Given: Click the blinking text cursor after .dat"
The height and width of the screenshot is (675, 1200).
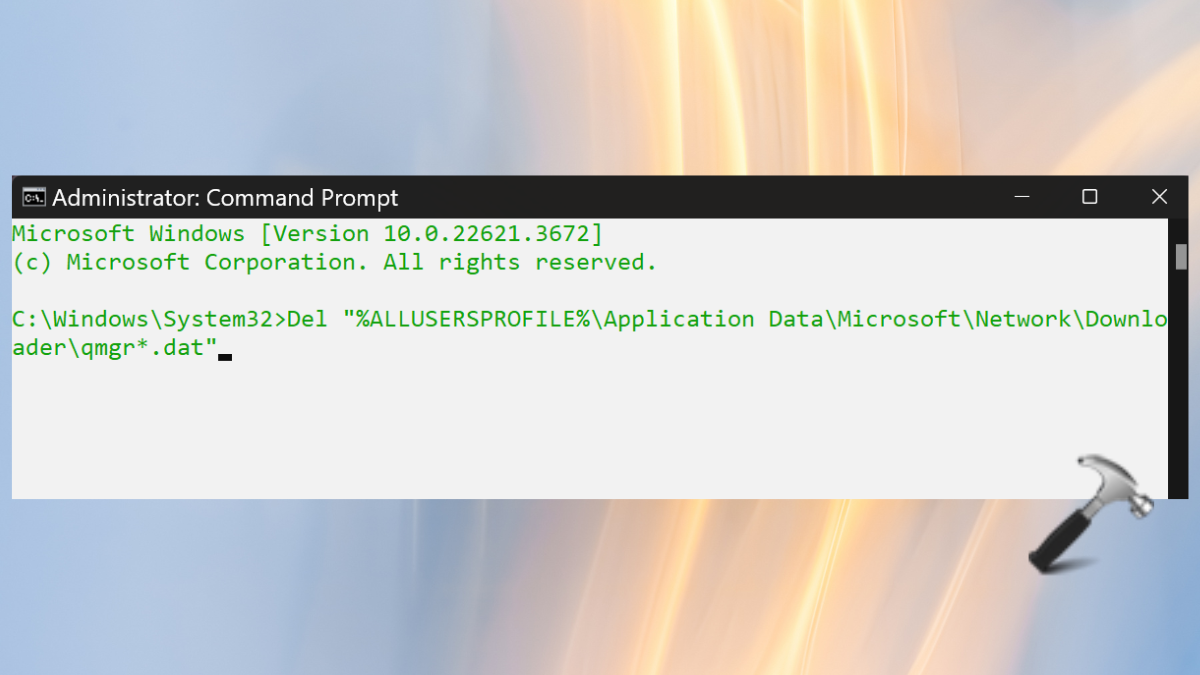Looking at the screenshot, I should point(225,355).
